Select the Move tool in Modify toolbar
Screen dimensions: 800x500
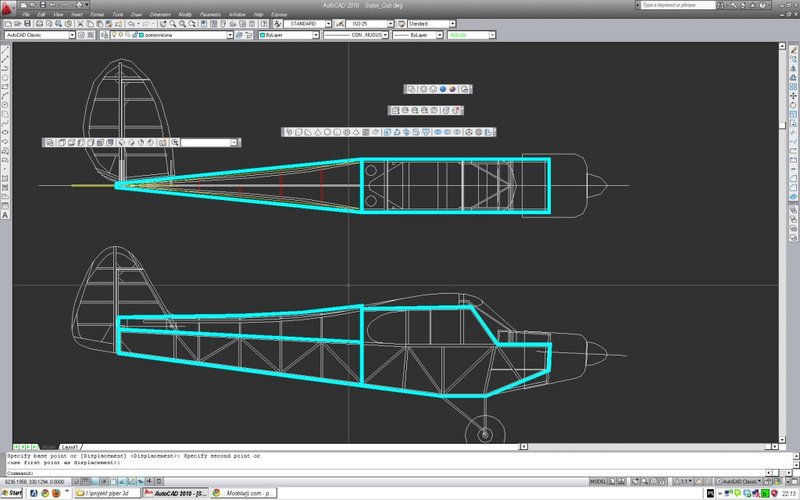(x=793, y=96)
